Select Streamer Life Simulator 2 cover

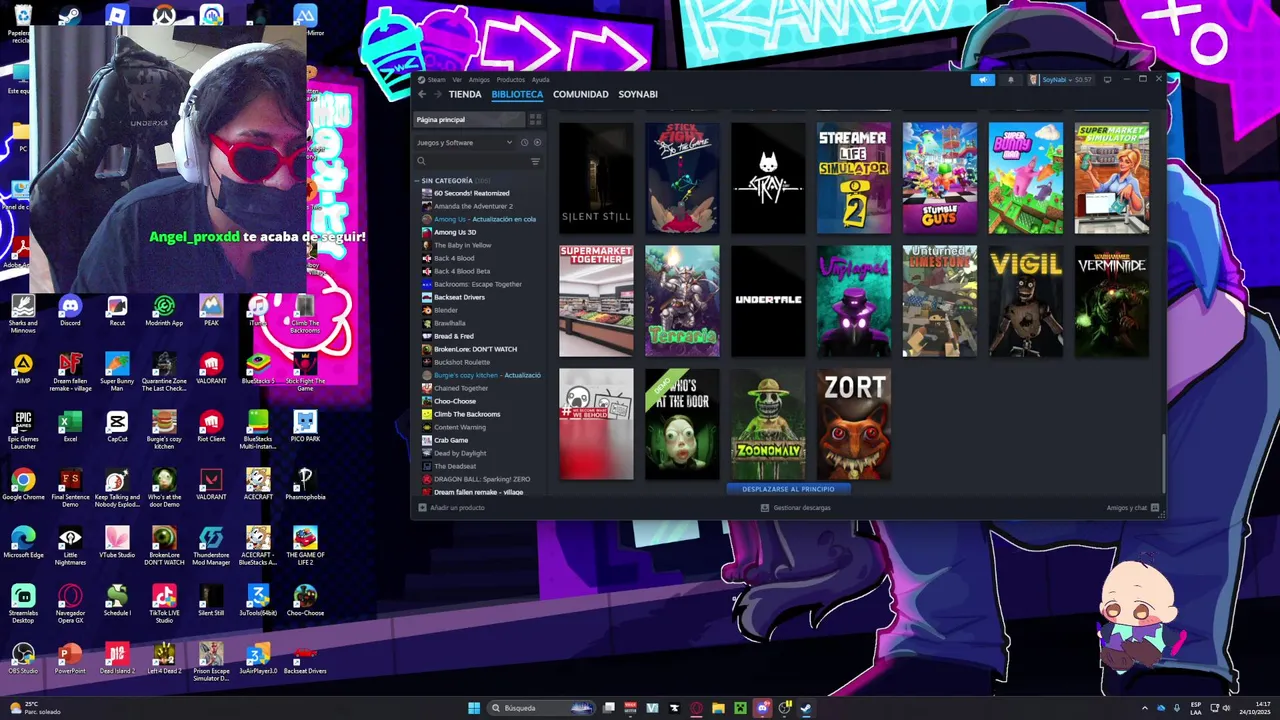[854, 178]
